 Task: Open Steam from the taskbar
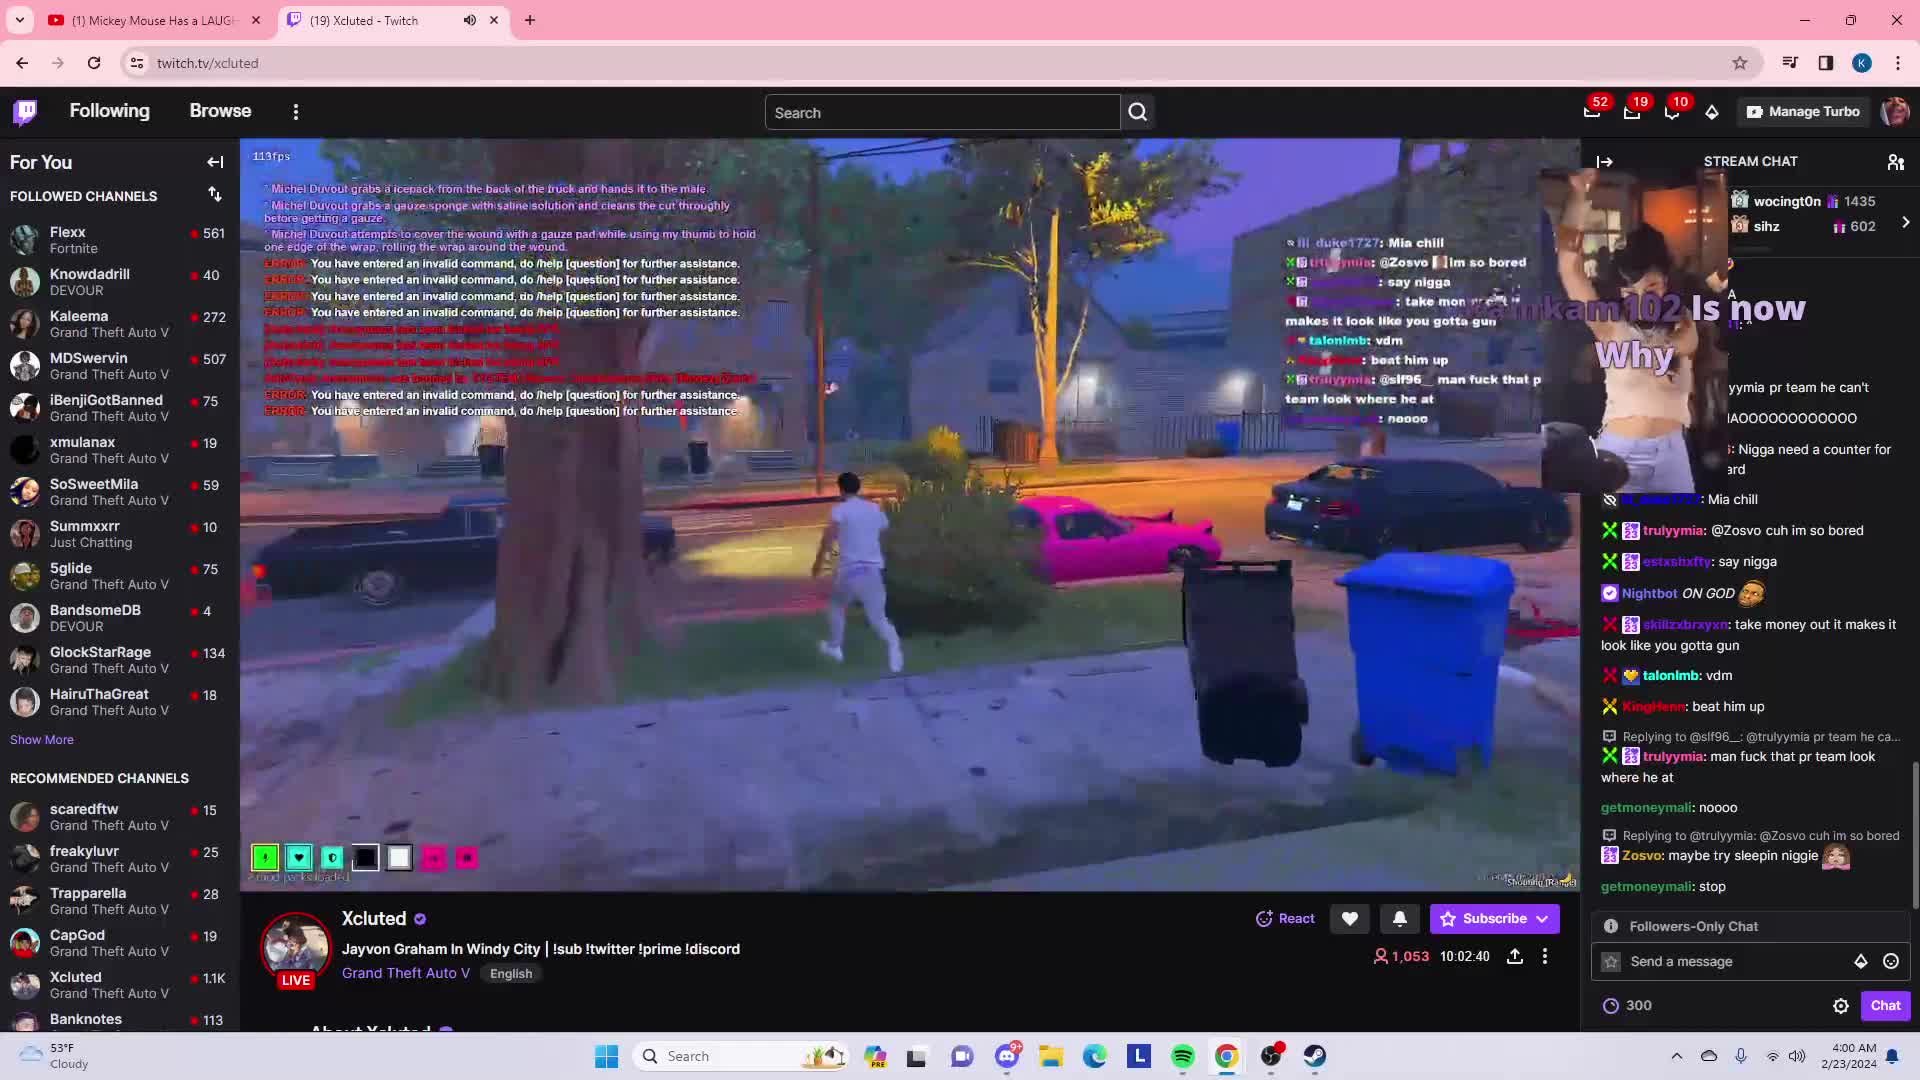(x=1314, y=1056)
